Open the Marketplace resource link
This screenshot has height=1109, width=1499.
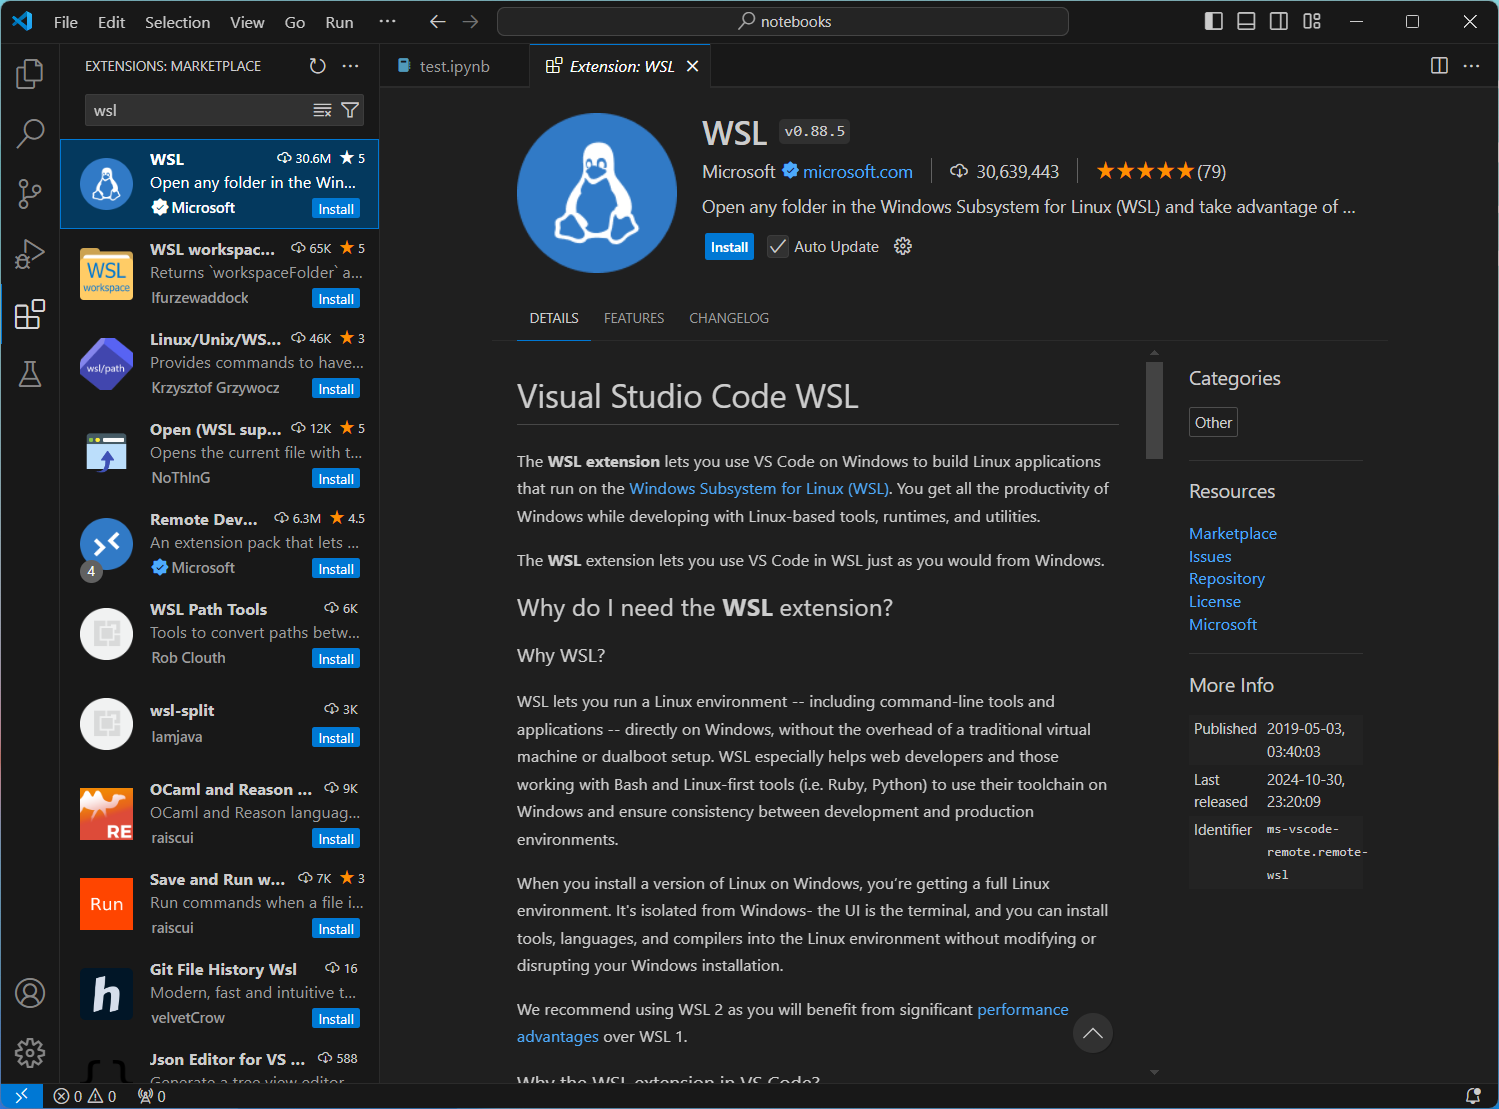pyautogui.click(x=1233, y=534)
